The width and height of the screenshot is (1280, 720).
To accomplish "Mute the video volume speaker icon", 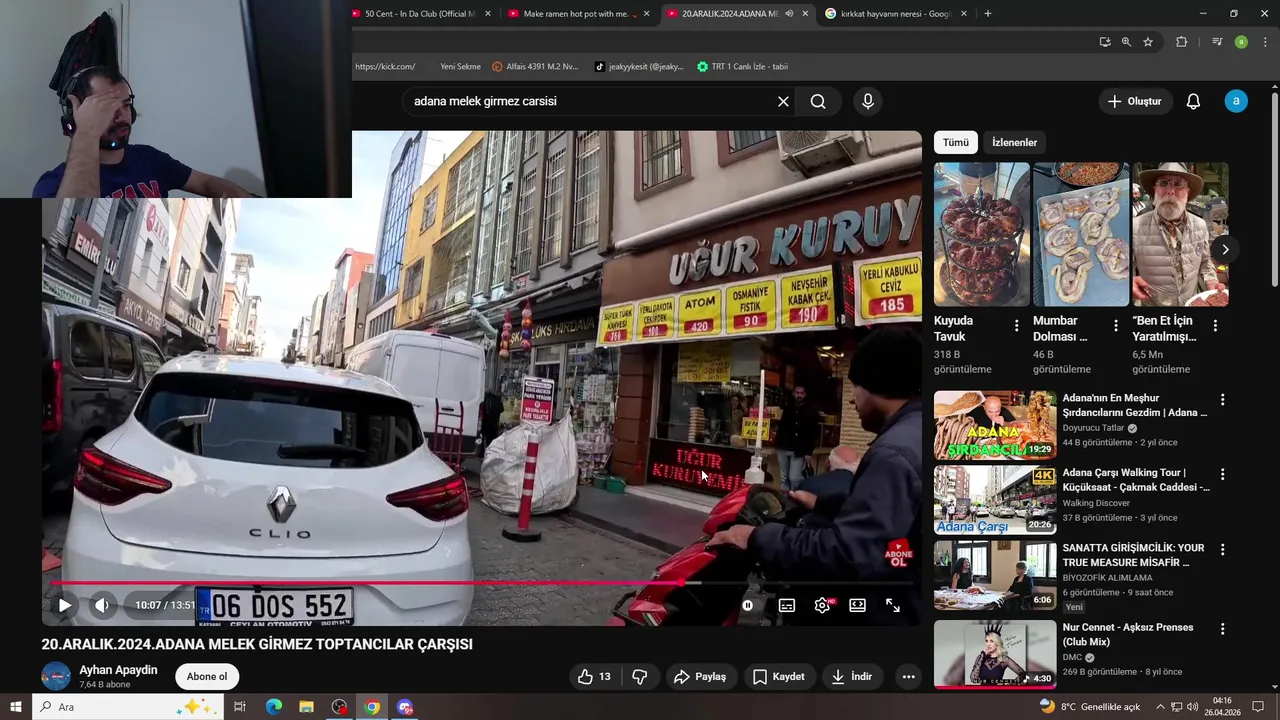I will point(101,605).
